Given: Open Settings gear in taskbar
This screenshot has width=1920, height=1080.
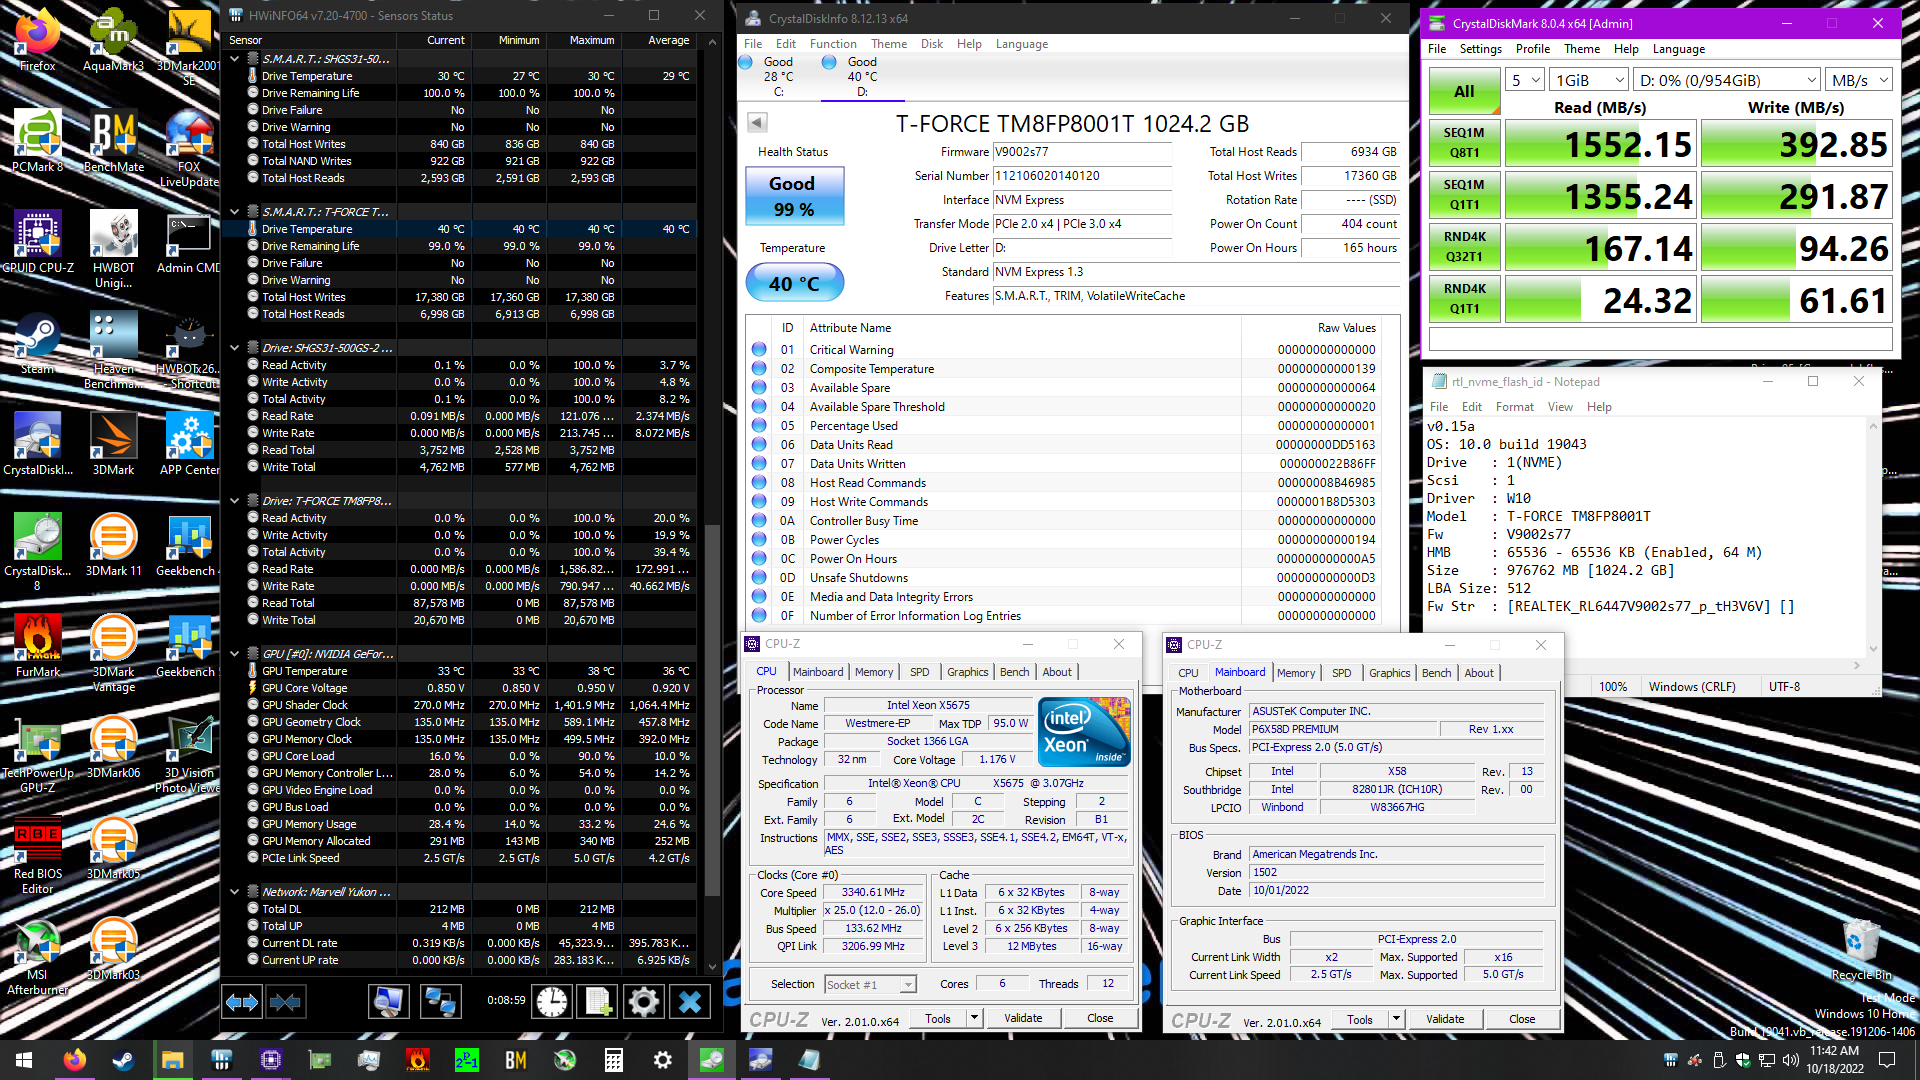Looking at the screenshot, I should [x=663, y=1060].
